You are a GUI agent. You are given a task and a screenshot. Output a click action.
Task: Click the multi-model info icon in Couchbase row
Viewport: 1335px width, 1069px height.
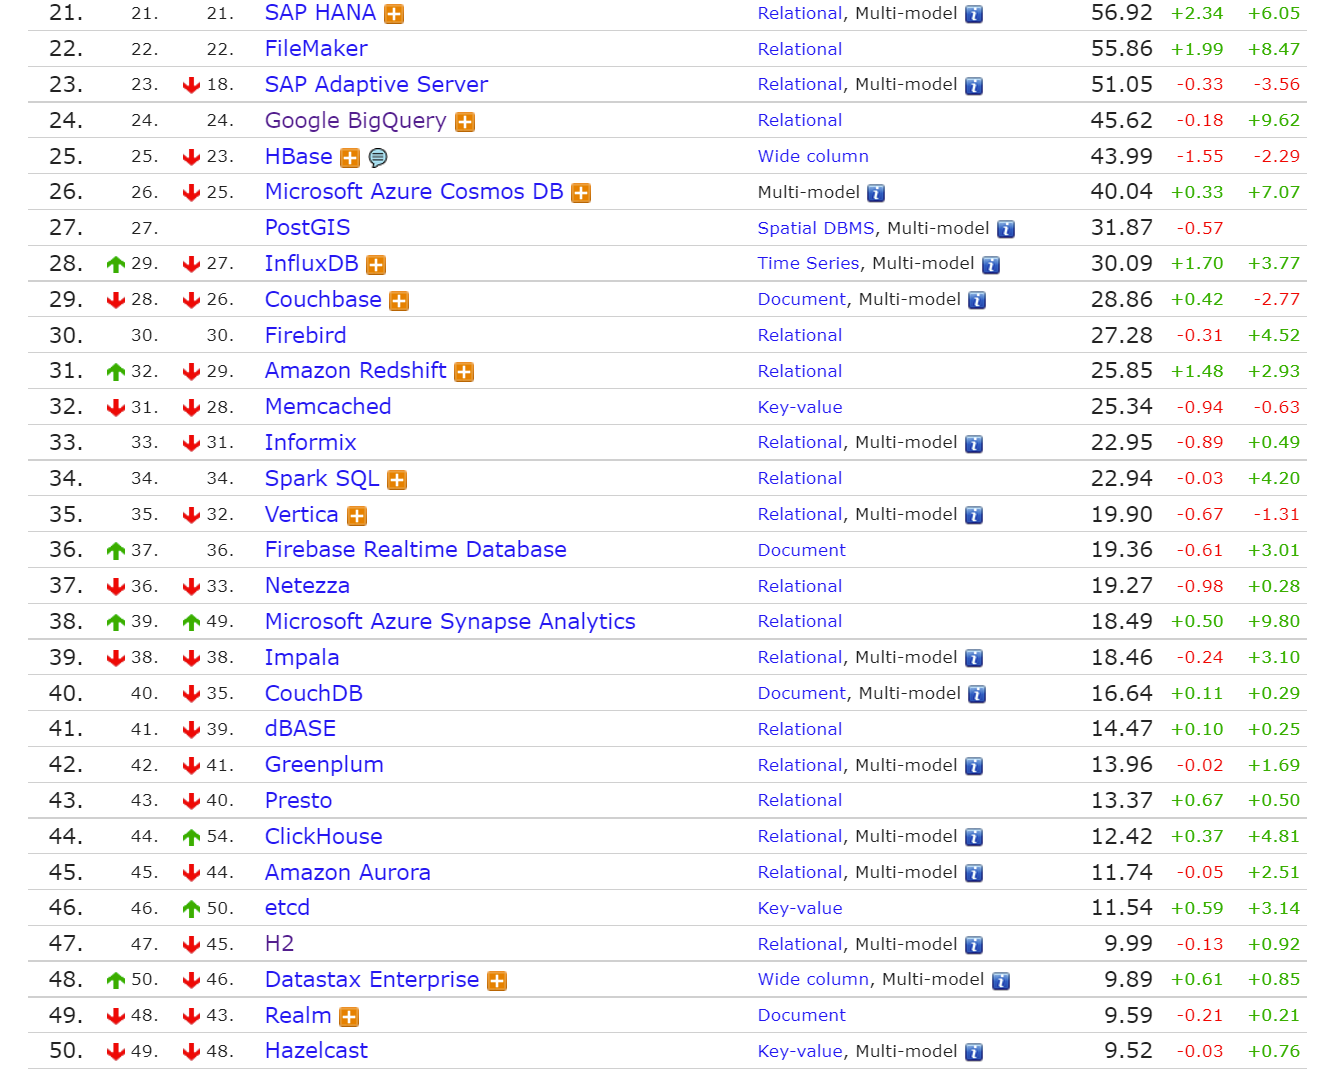977,300
